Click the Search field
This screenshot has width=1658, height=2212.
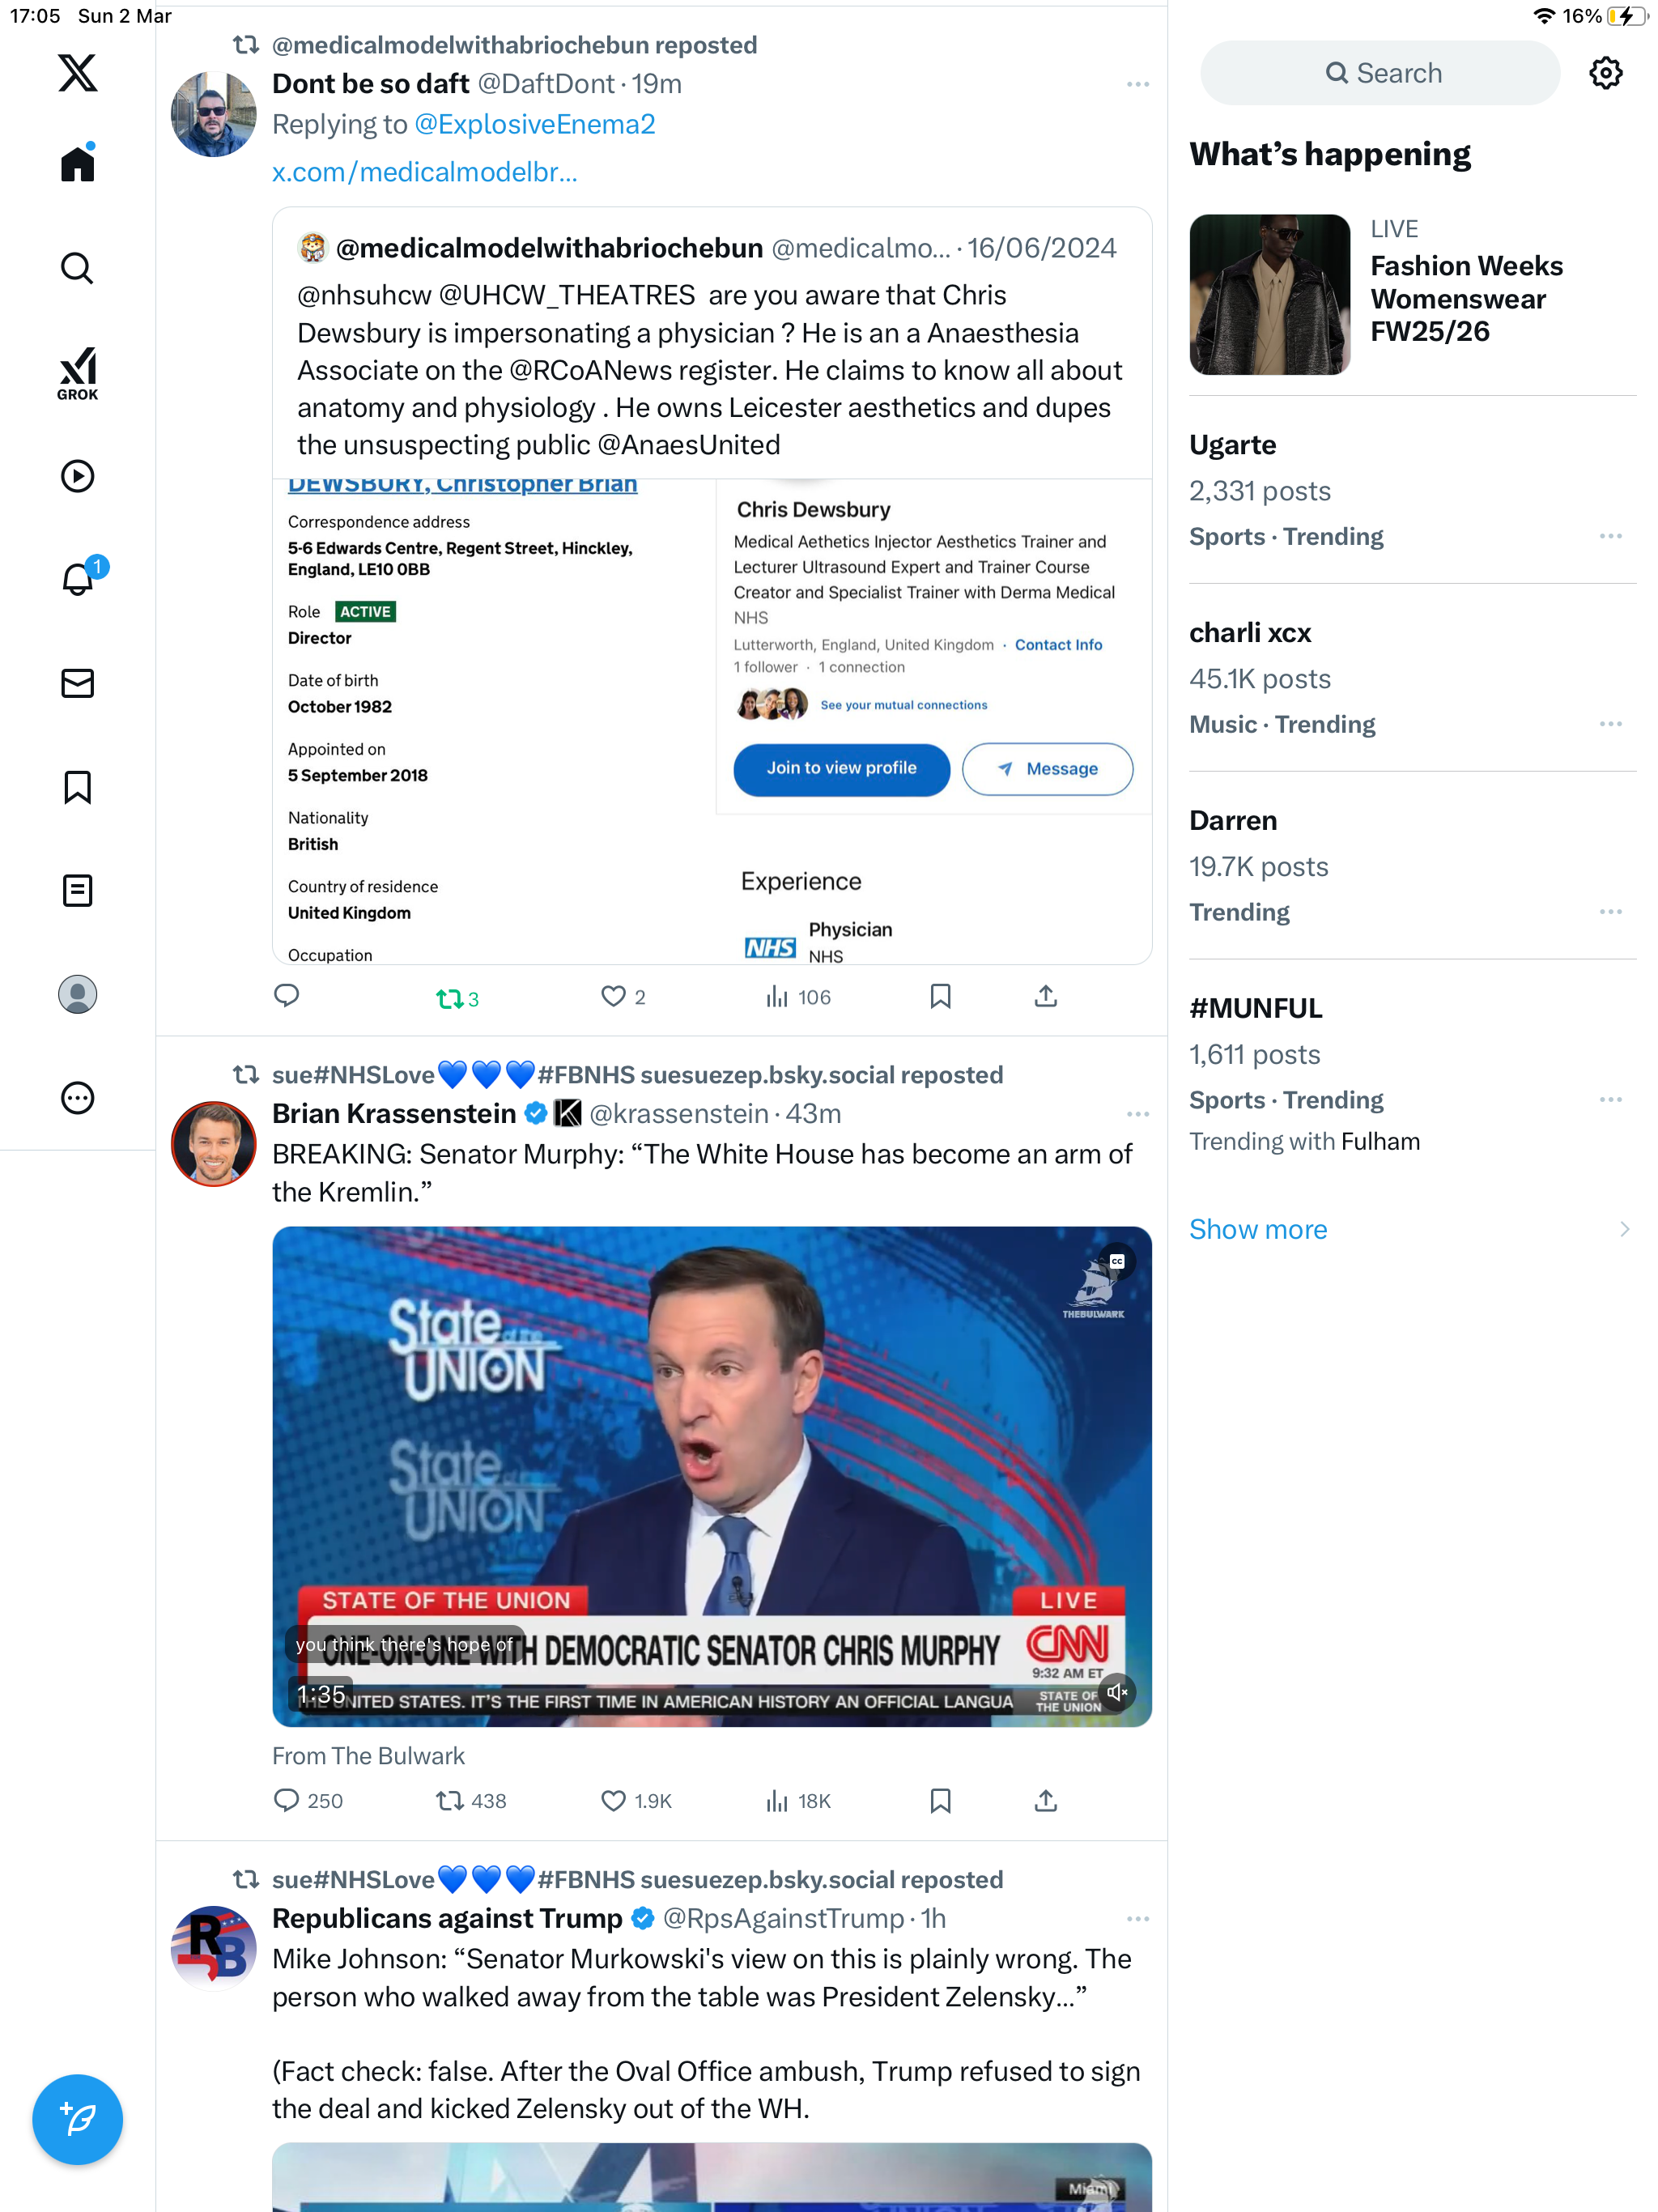[1380, 73]
